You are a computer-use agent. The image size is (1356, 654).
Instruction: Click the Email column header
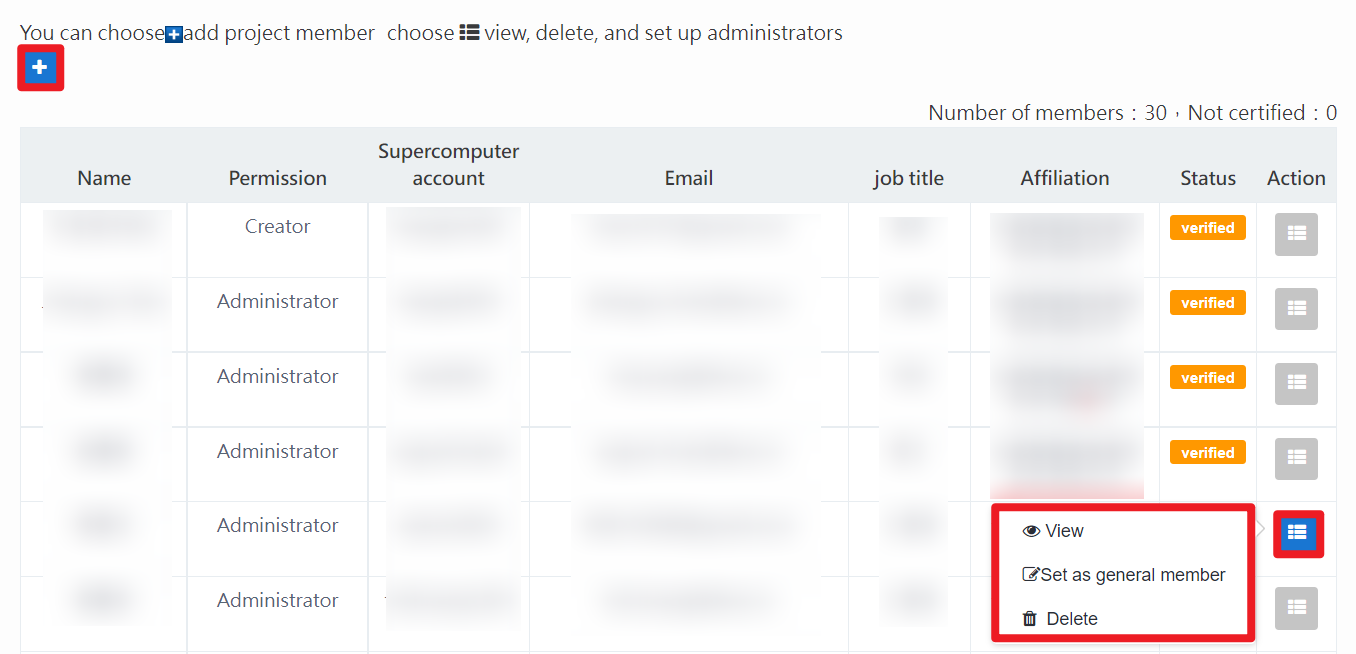coord(689,178)
